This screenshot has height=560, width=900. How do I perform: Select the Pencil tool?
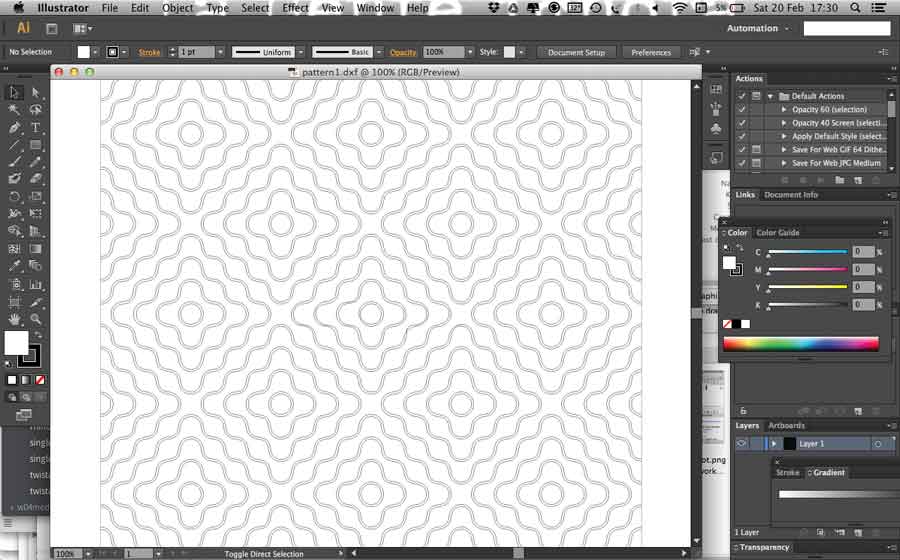pyautogui.click(x=36, y=162)
